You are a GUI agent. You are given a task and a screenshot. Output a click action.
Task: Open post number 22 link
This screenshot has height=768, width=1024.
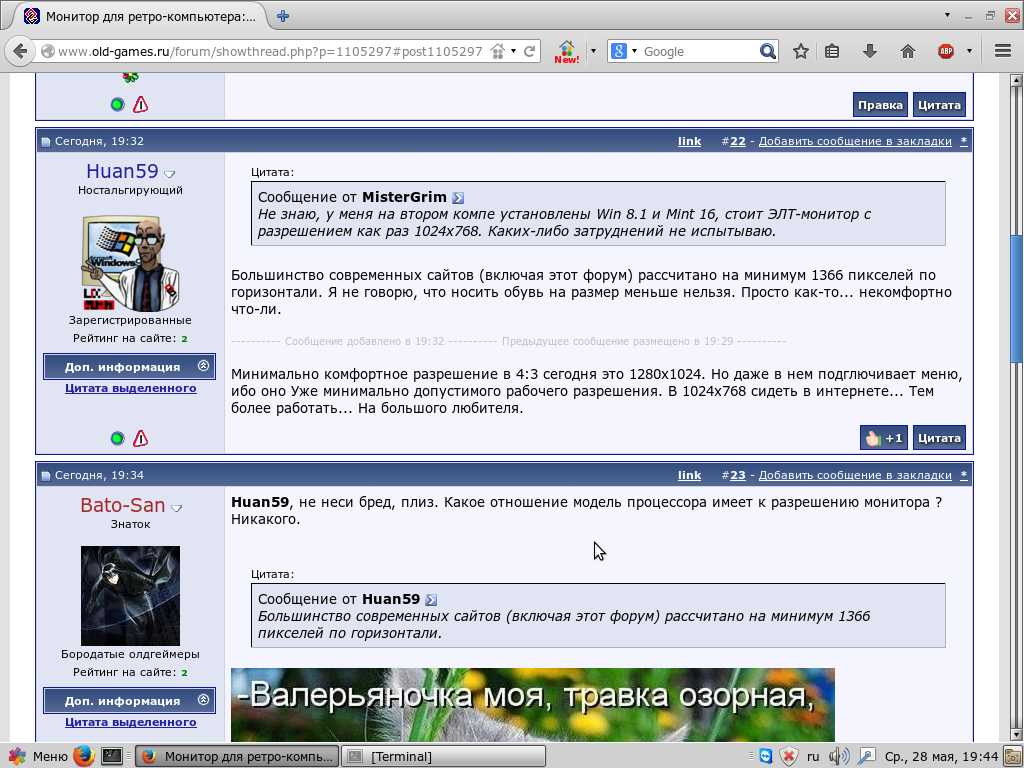(x=737, y=141)
